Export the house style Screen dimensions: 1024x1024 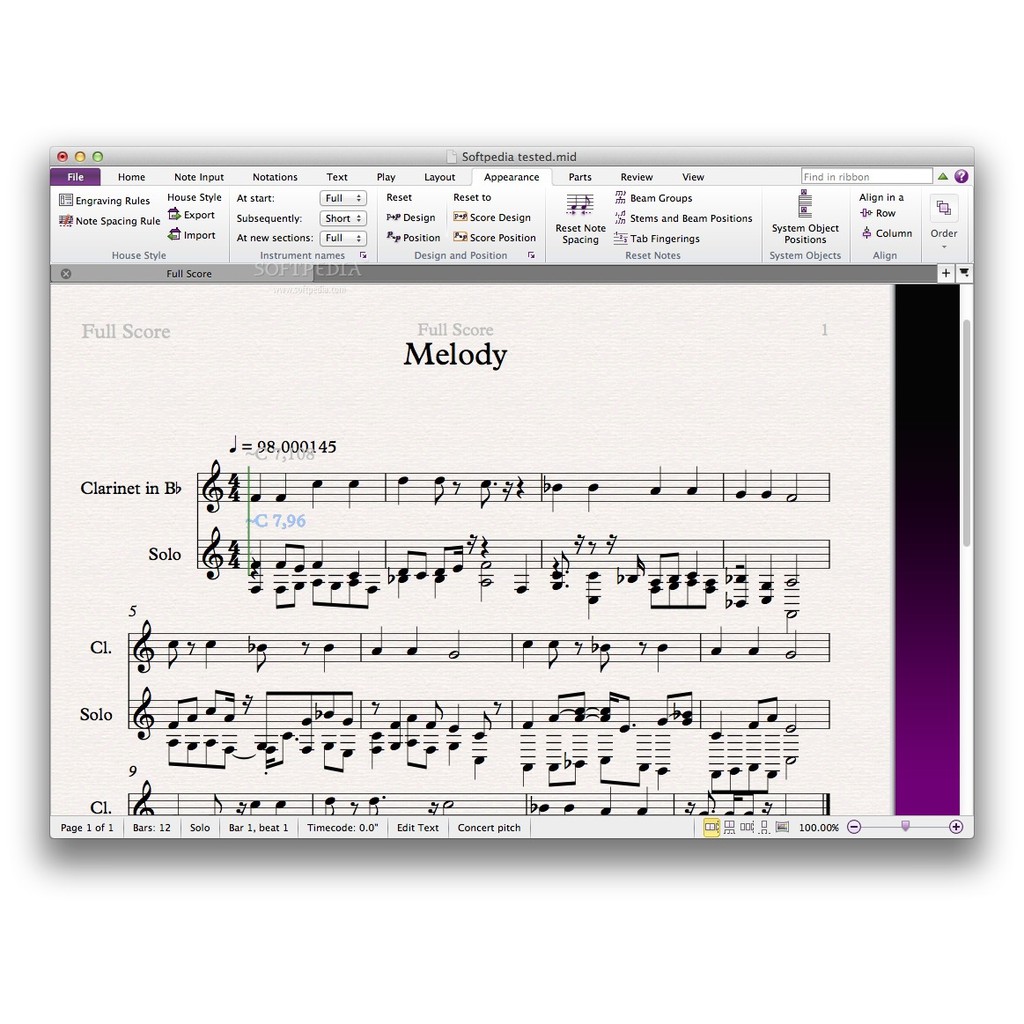[x=191, y=215]
